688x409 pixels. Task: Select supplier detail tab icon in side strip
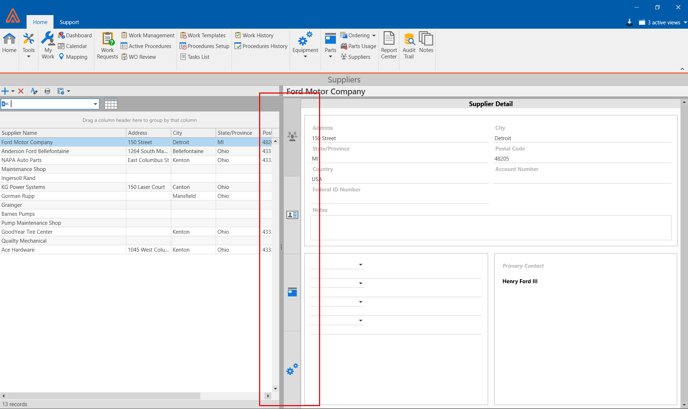click(292, 136)
